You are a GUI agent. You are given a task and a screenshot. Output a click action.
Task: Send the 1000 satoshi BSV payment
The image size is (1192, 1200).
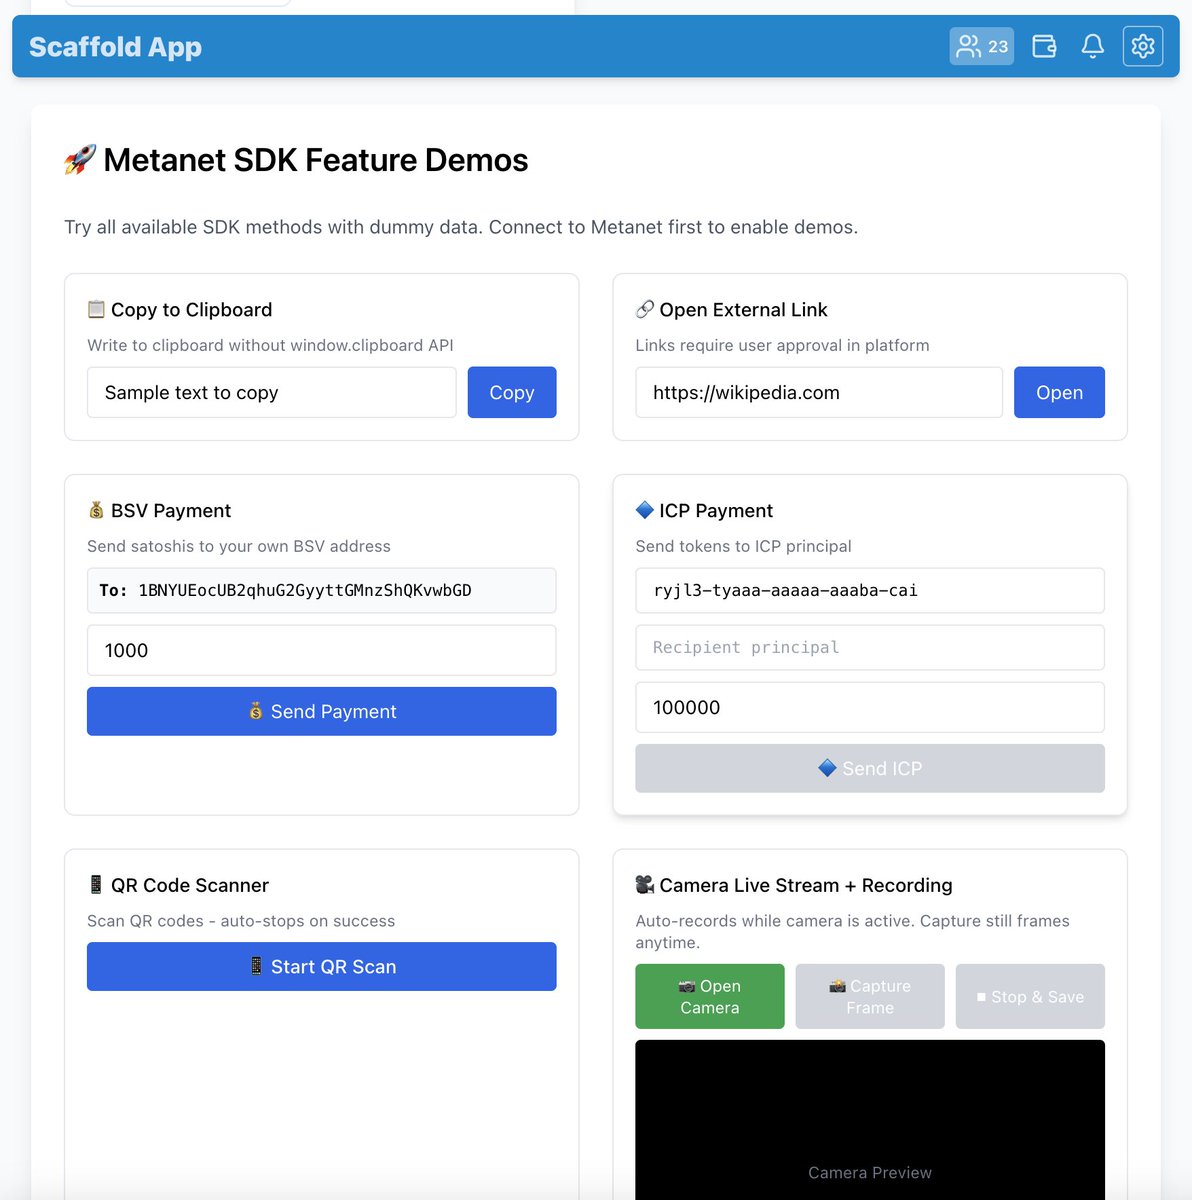pyautogui.click(x=321, y=711)
